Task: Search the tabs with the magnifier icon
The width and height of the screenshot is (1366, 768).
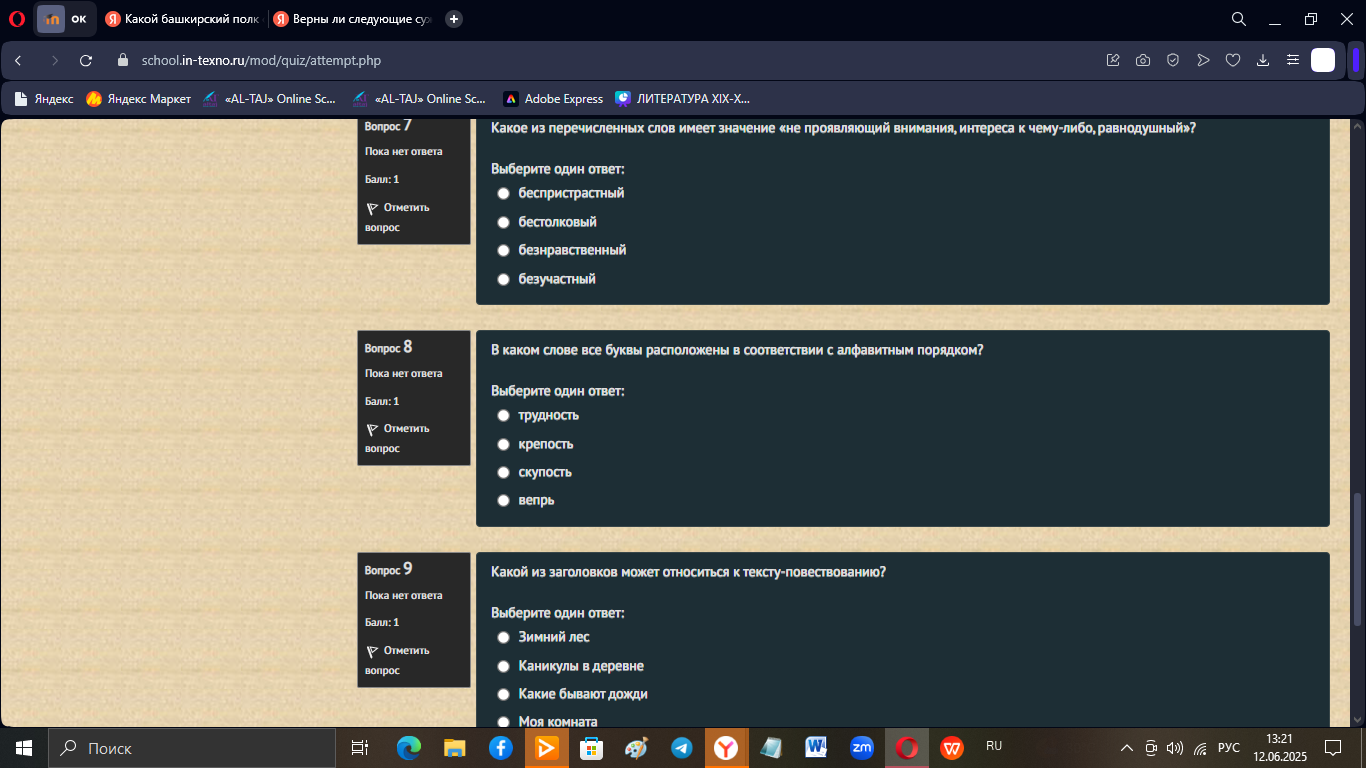Action: pos(1238,18)
